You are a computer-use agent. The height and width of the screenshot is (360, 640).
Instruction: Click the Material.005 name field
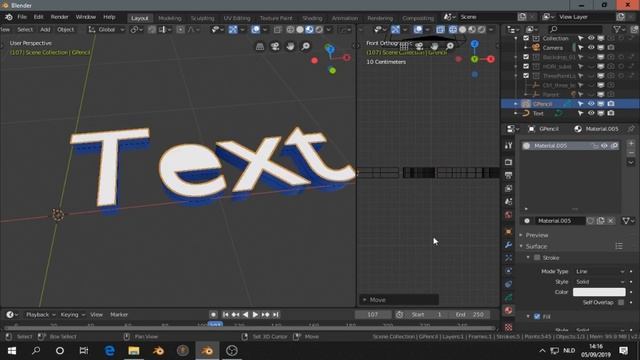tap(559, 221)
